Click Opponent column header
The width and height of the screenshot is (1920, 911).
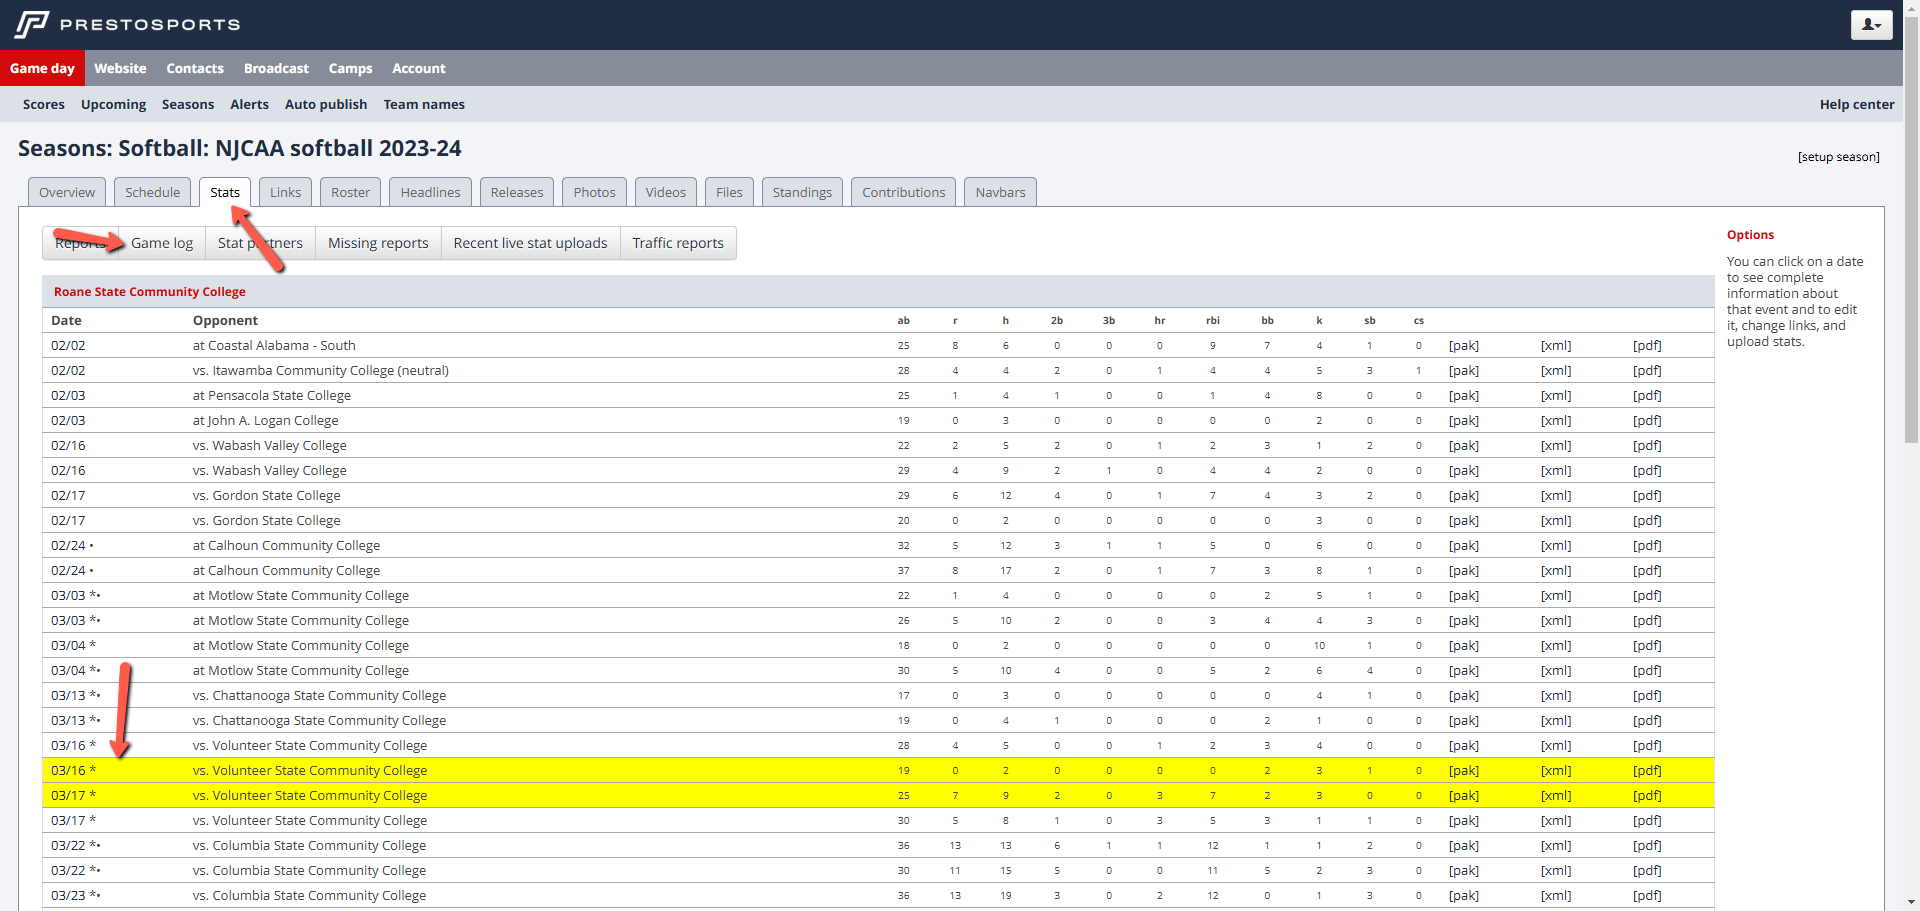tap(225, 320)
